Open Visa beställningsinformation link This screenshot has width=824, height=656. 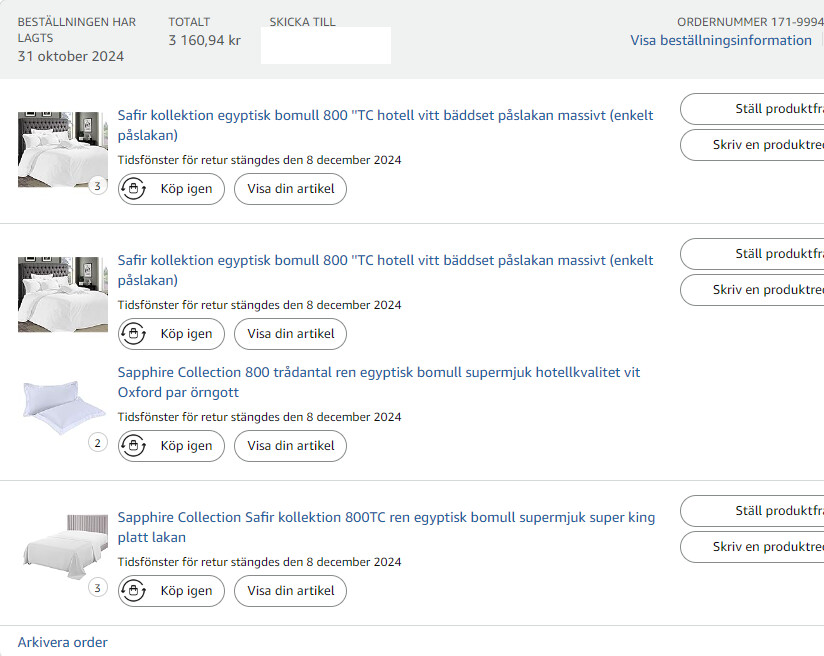[721, 40]
